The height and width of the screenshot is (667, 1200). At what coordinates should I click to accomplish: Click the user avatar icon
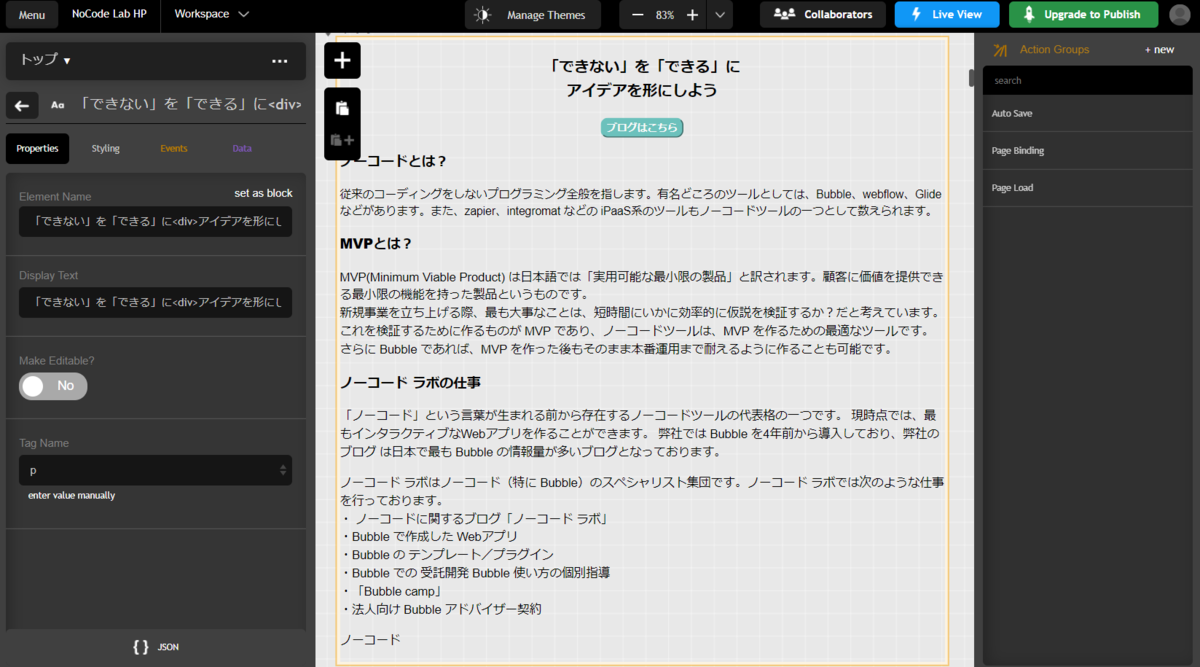1180,15
